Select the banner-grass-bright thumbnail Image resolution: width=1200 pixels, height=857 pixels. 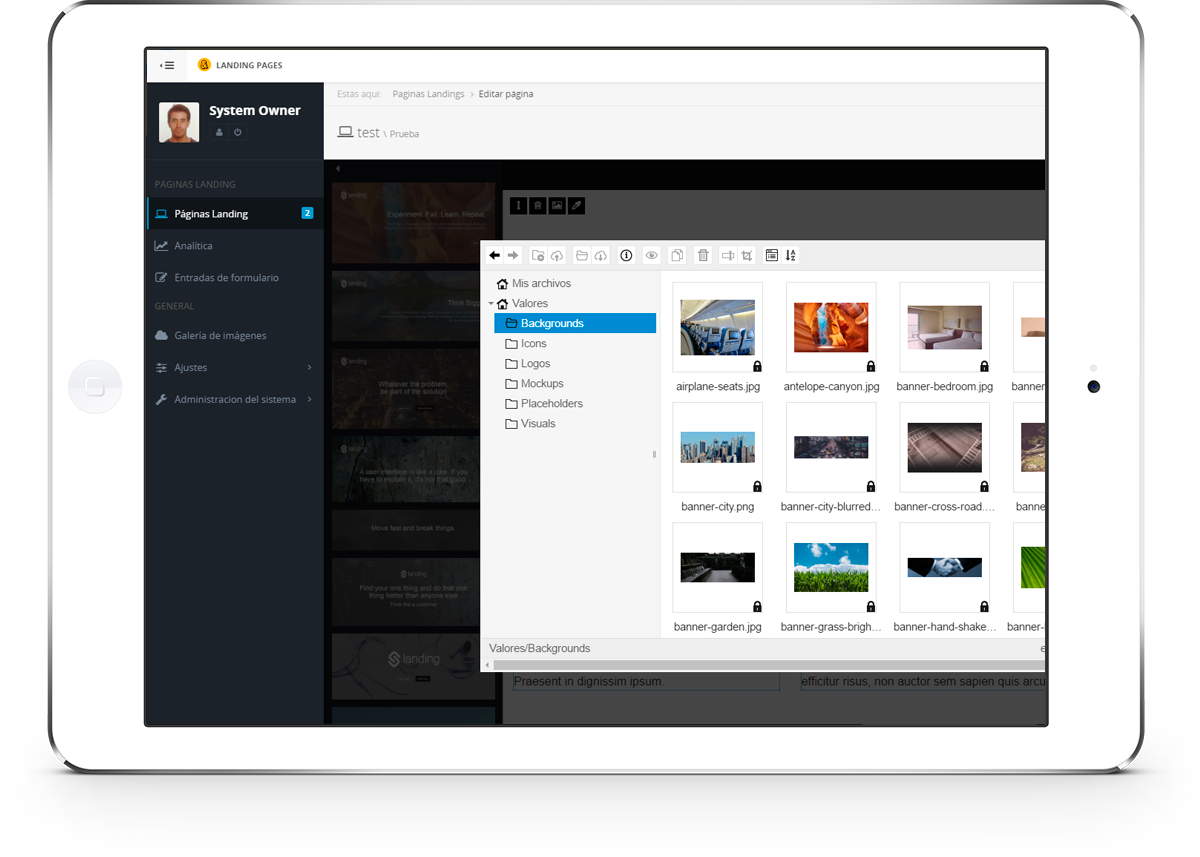[831, 568]
